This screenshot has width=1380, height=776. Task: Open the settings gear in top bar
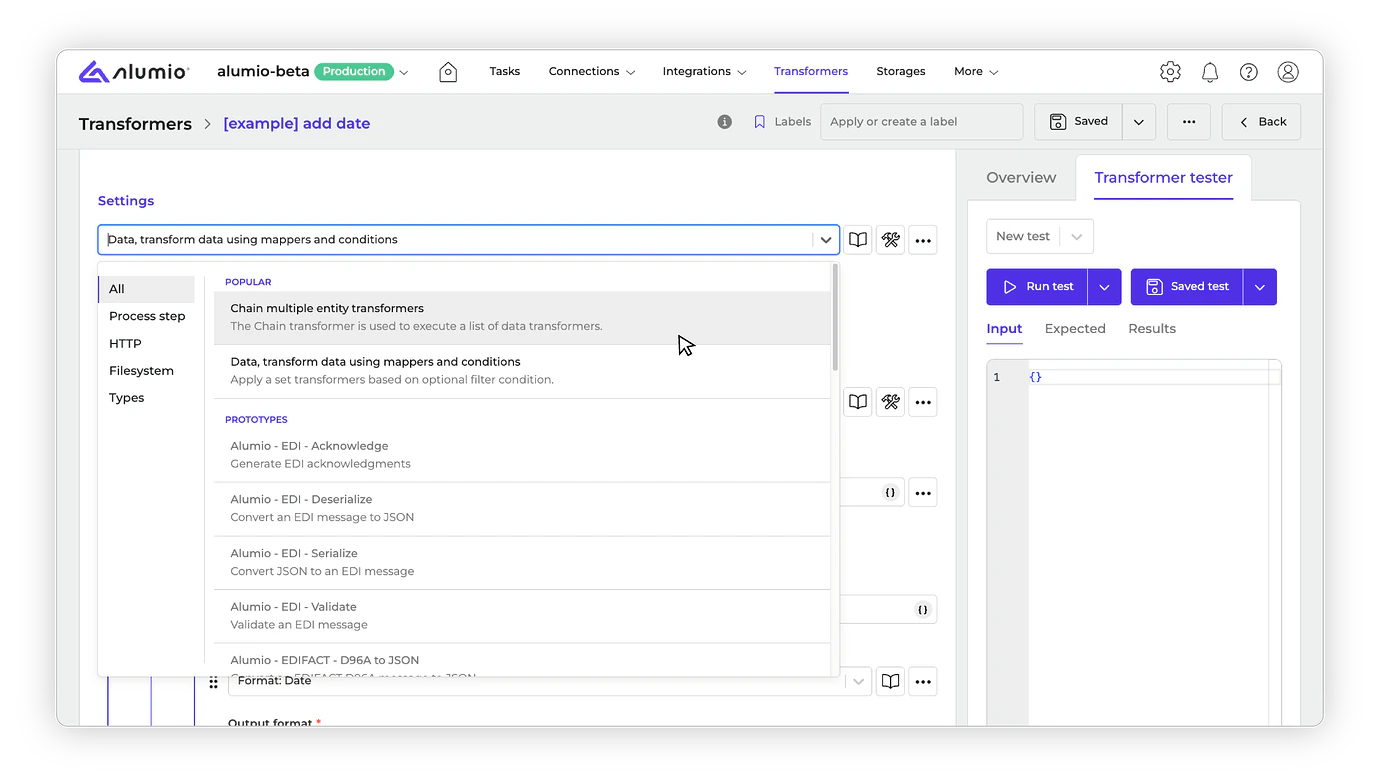(x=1170, y=72)
